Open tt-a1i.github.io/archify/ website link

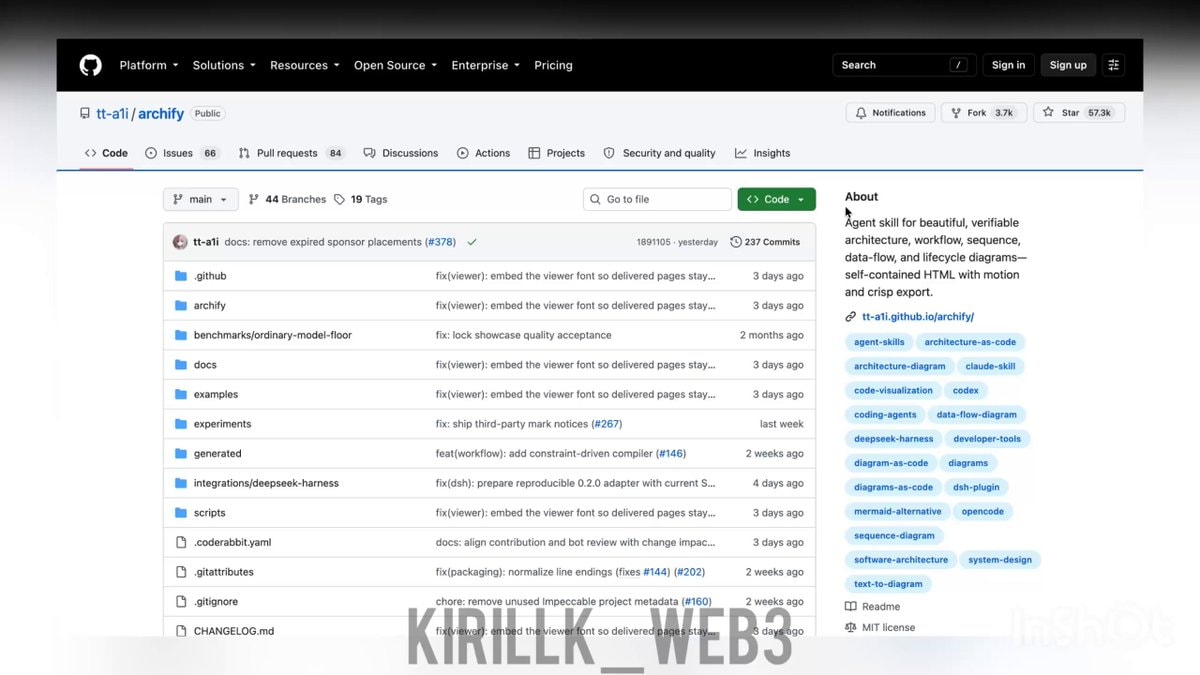918,317
